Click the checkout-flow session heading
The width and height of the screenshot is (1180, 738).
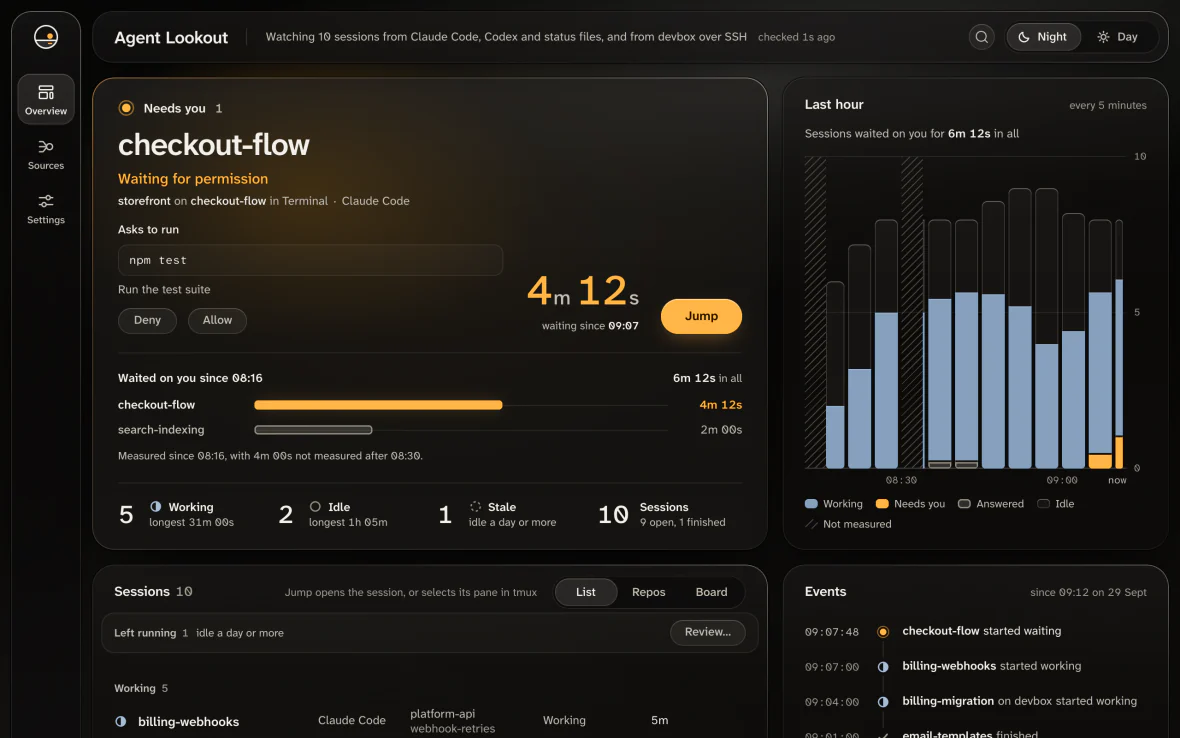click(x=214, y=144)
